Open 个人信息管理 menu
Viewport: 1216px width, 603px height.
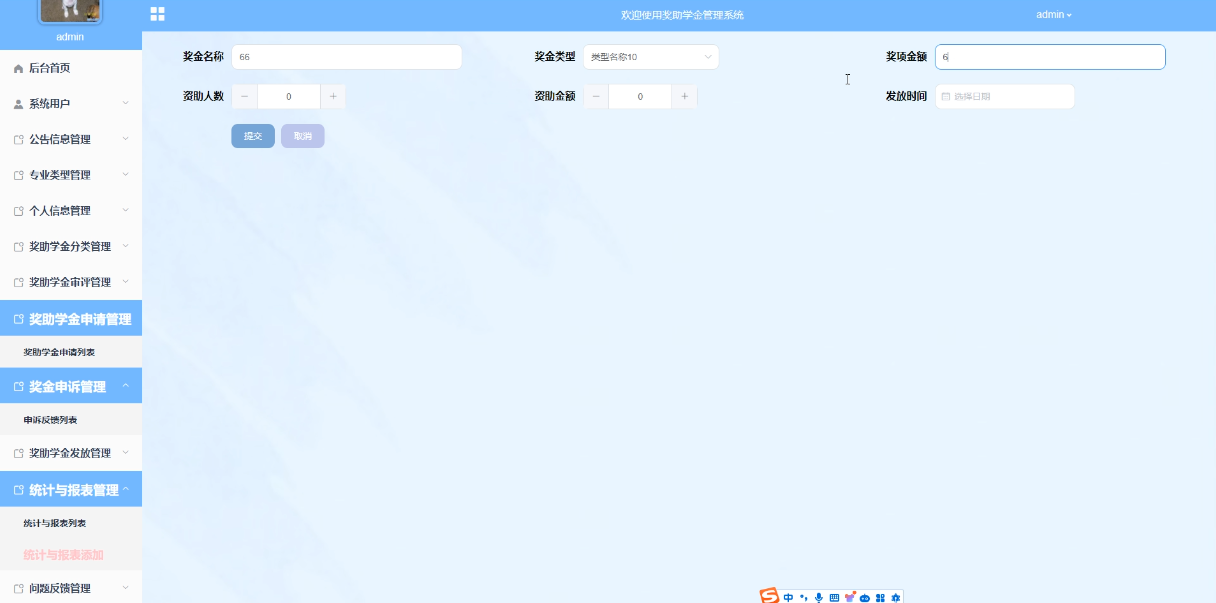(x=71, y=210)
